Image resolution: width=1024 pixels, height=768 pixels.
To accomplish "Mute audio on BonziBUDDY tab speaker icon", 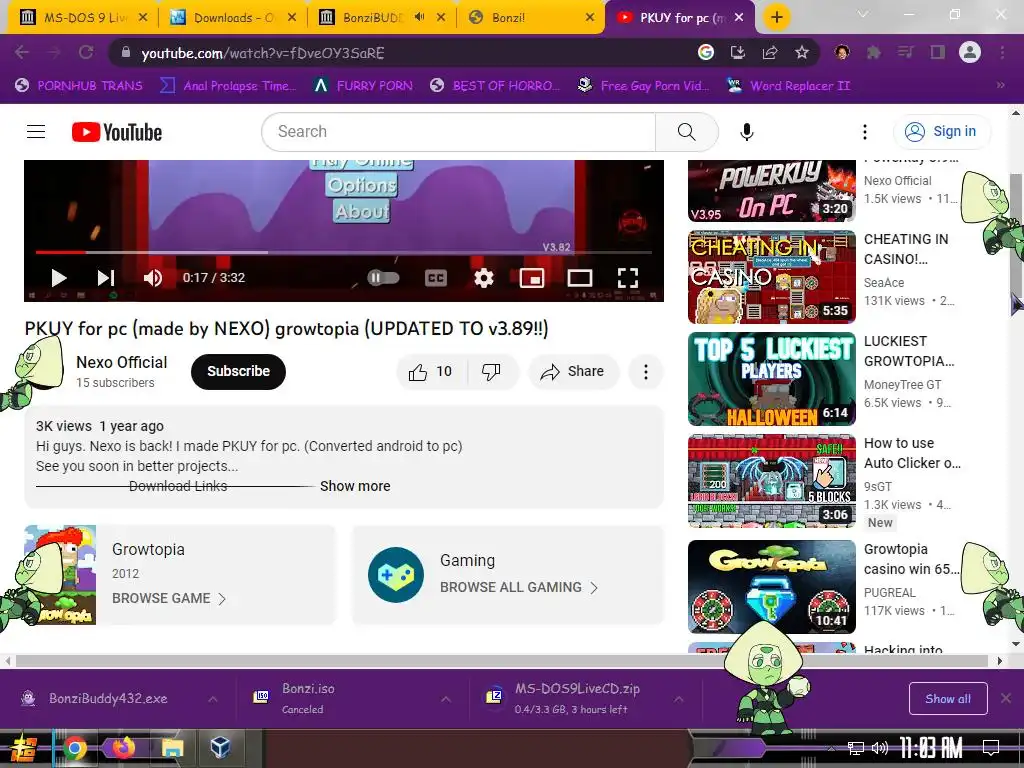I will click(419, 18).
